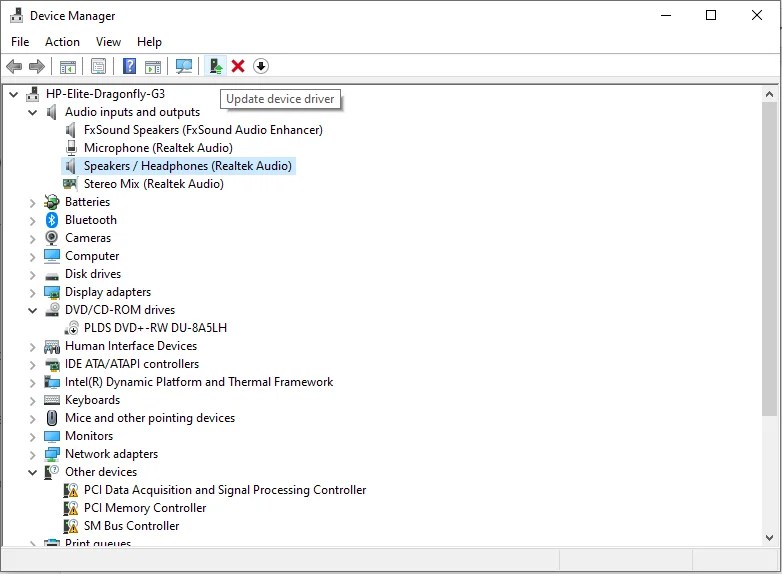782x574 pixels.
Task: Click the Human Interface Devices icon
Action: coord(52,346)
